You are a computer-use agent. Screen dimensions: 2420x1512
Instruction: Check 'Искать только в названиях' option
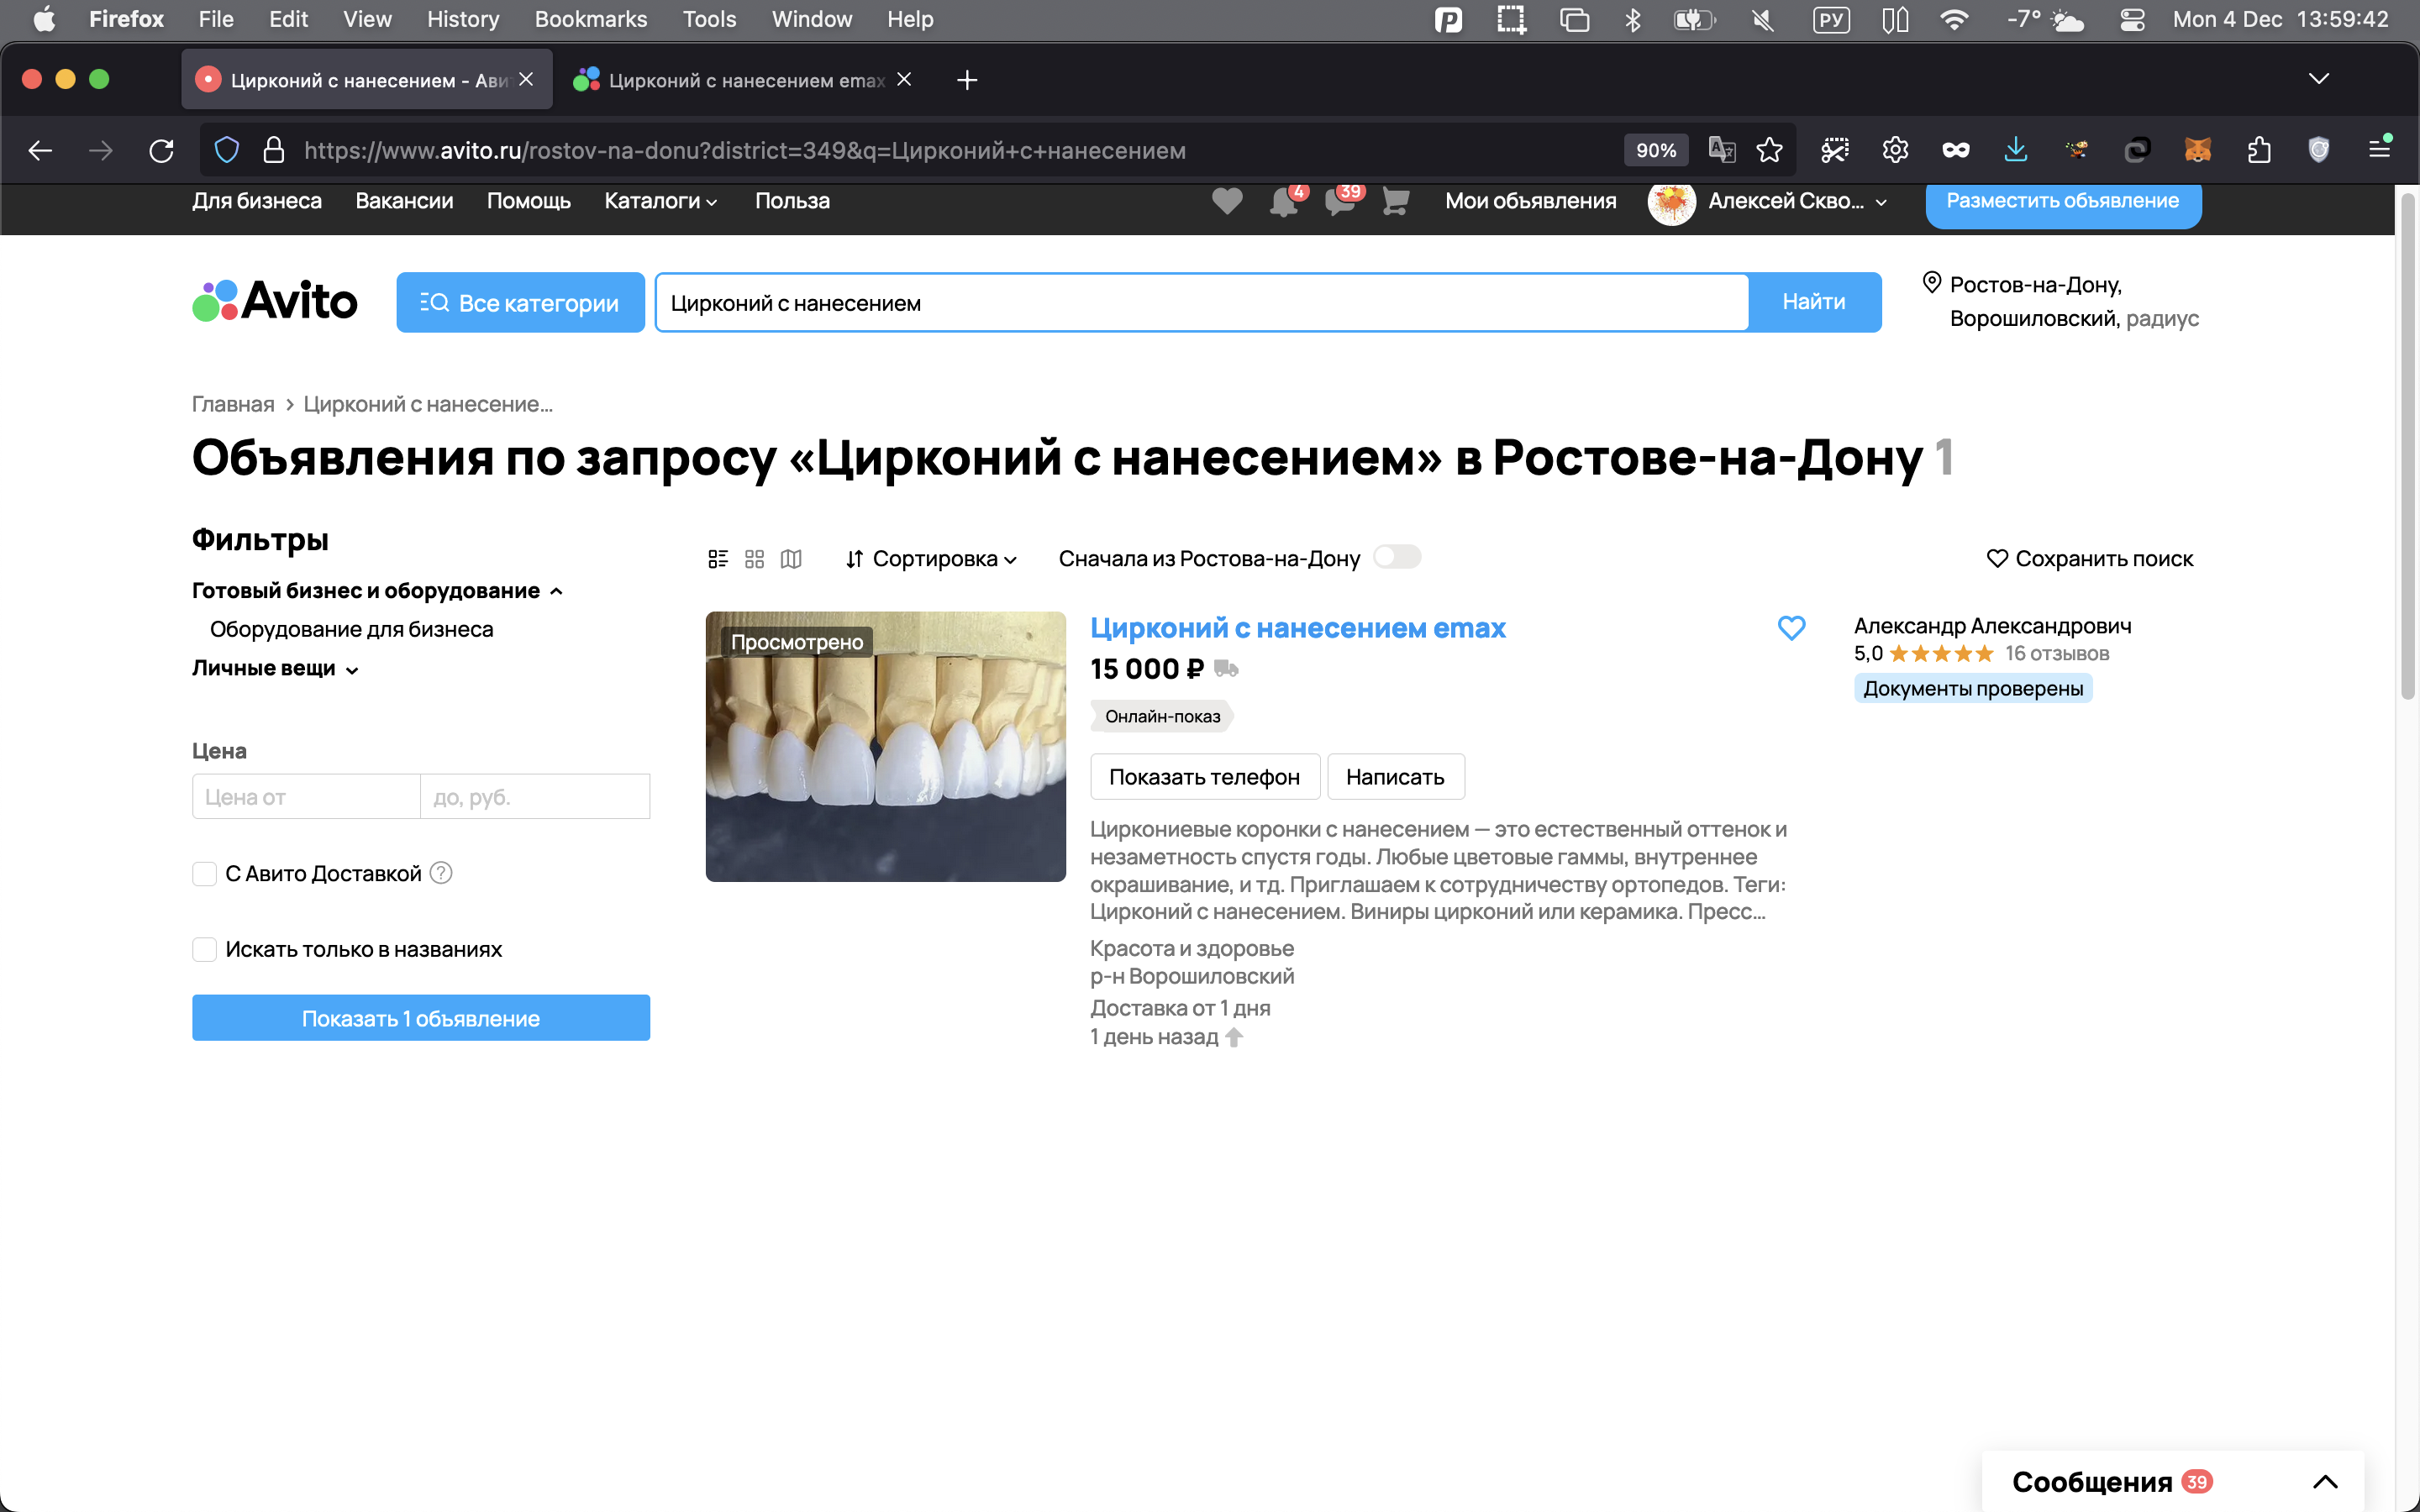[204, 949]
